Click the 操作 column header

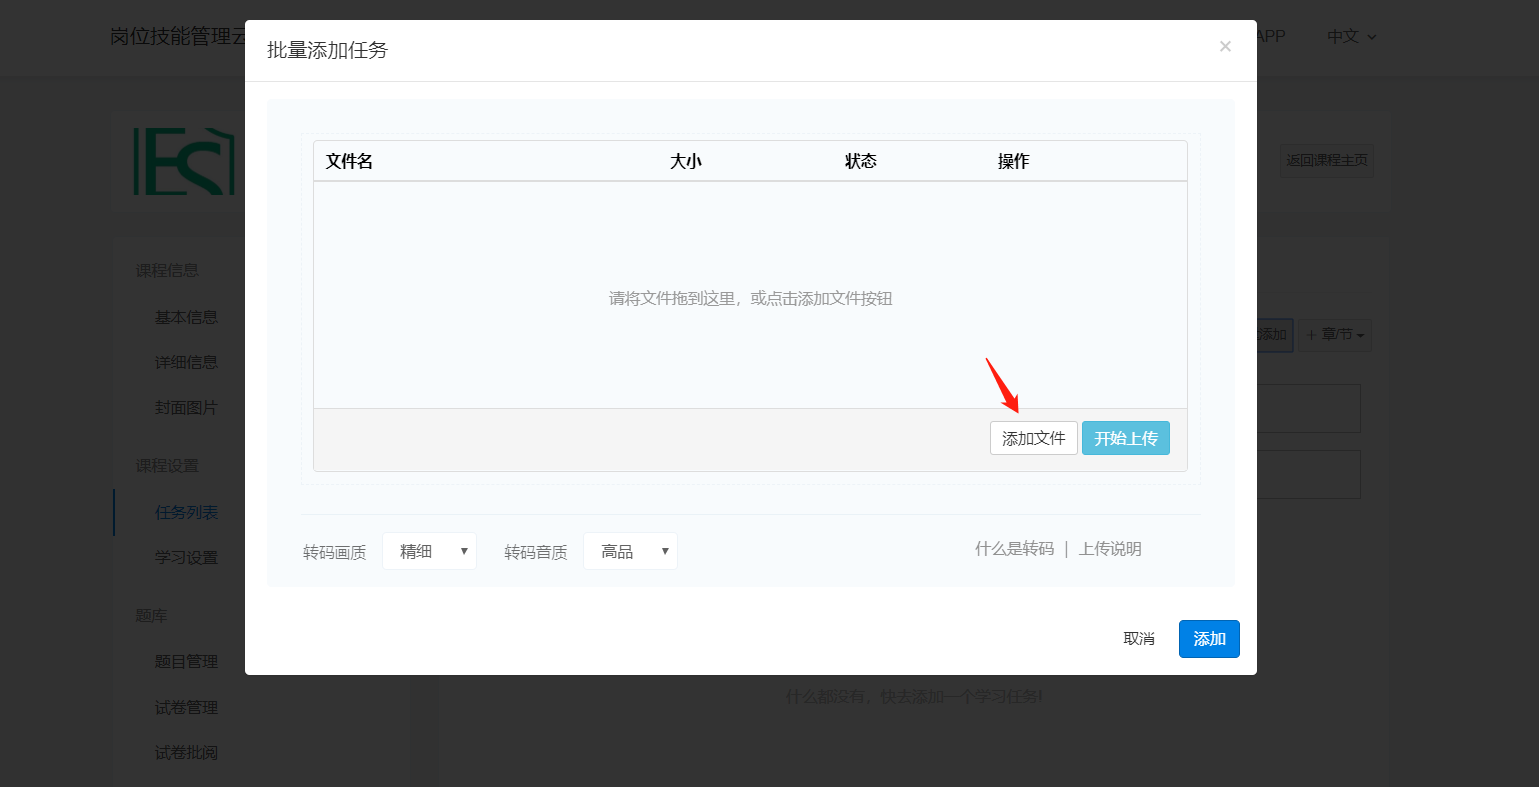pos(1013,161)
